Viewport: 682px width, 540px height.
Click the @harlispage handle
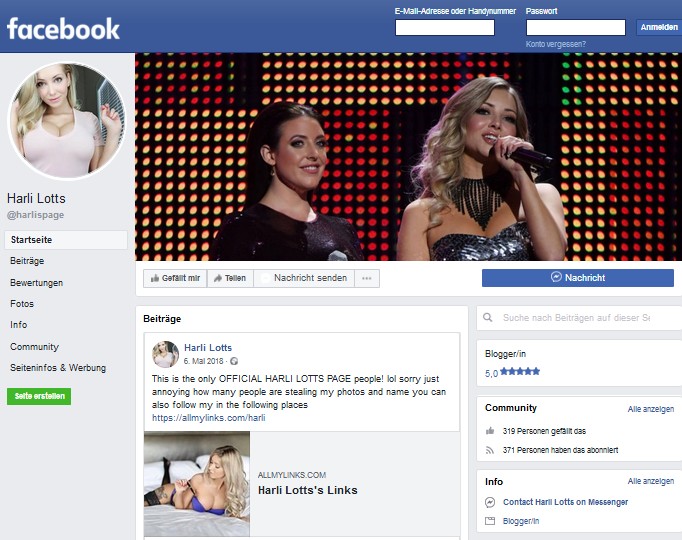[x=35, y=215]
